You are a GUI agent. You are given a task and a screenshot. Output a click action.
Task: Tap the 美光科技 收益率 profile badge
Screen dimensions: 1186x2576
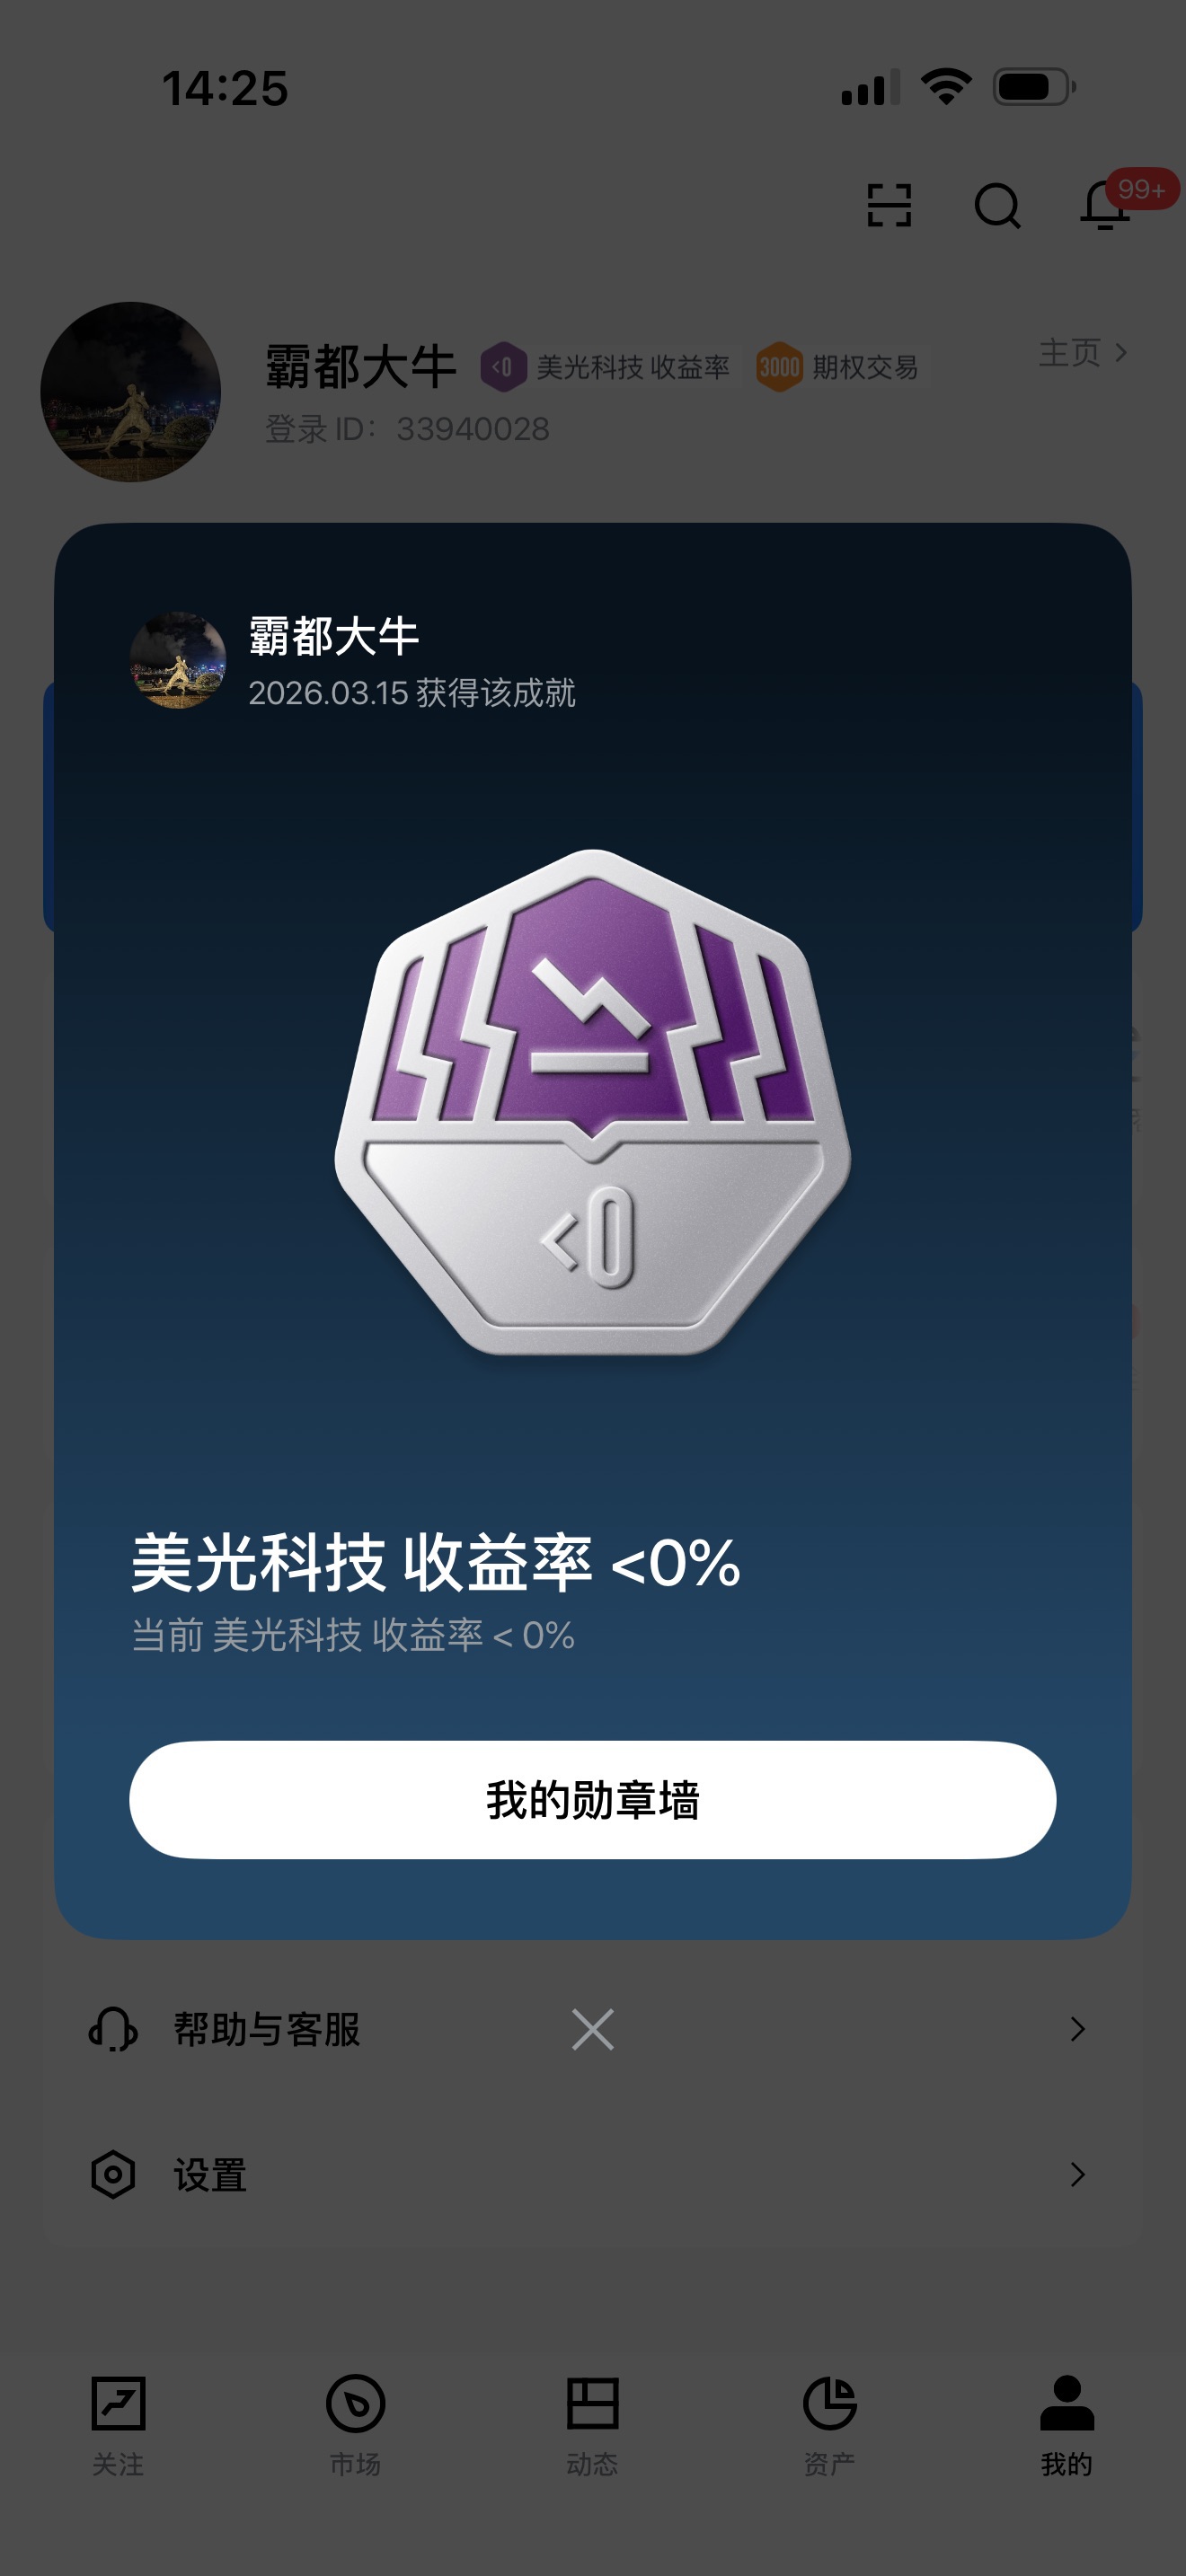607,367
